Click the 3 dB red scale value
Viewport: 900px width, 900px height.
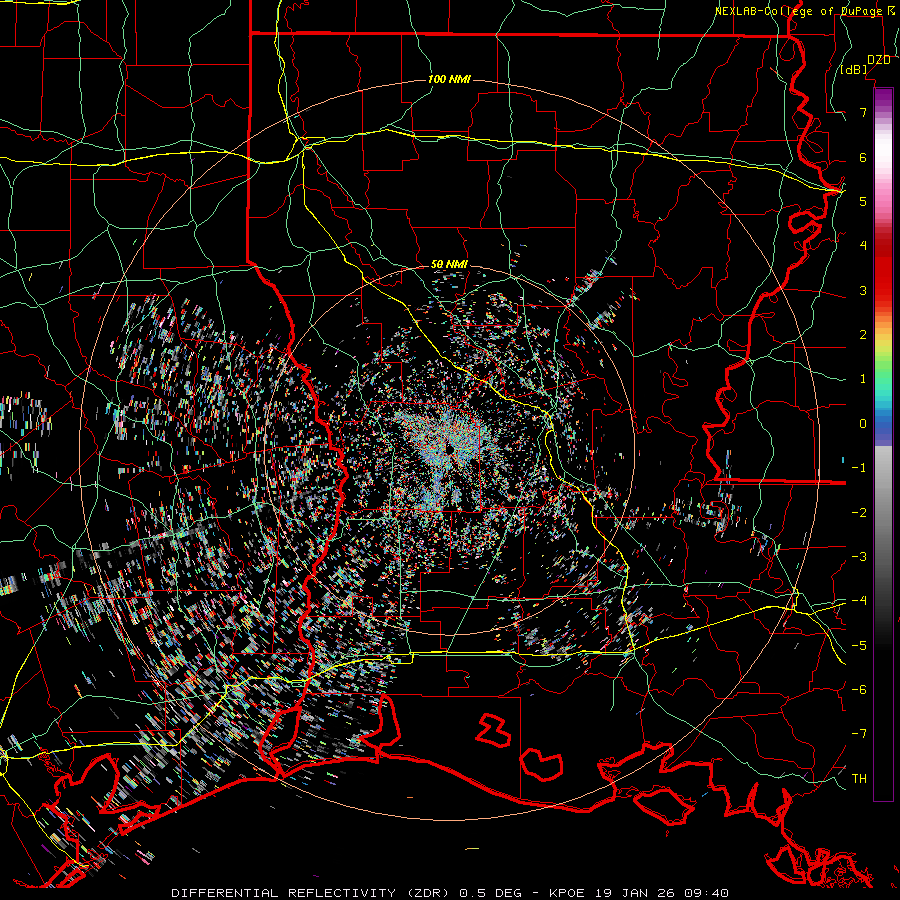863,290
